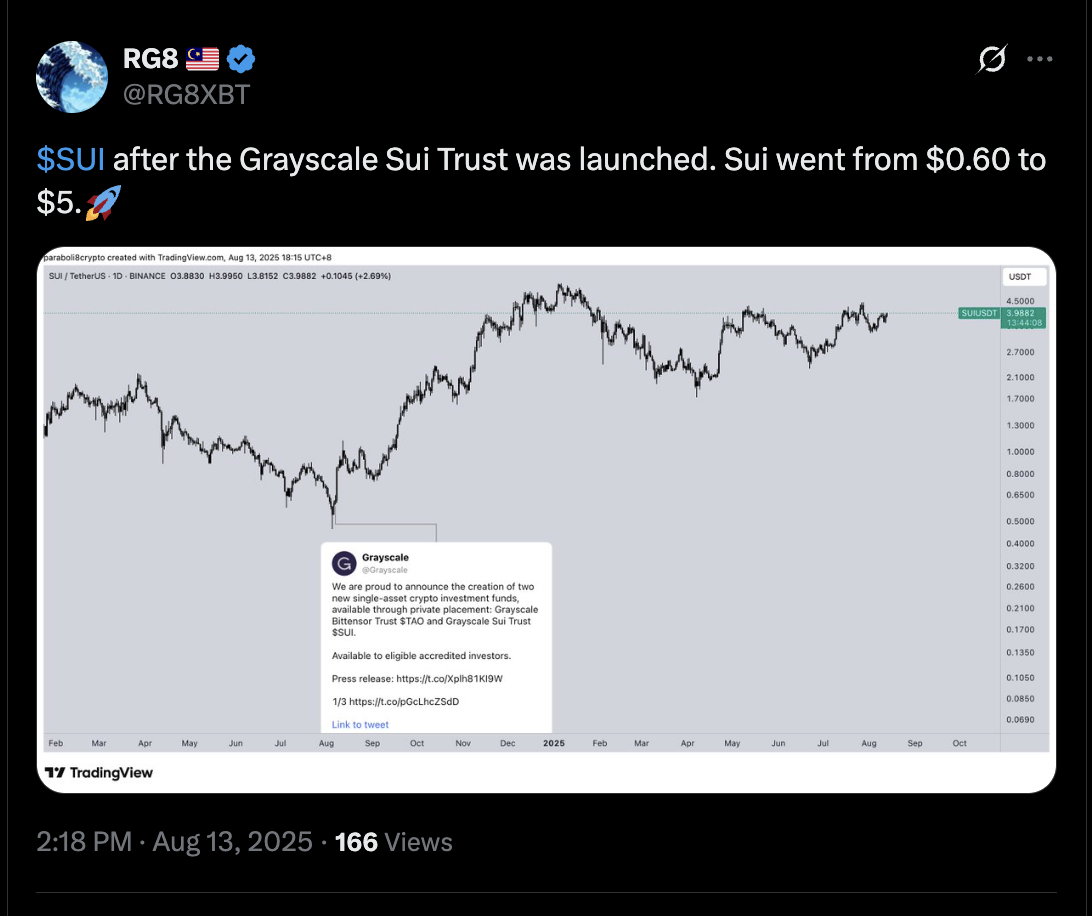Open RG8 profile avatar picture

[72, 77]
